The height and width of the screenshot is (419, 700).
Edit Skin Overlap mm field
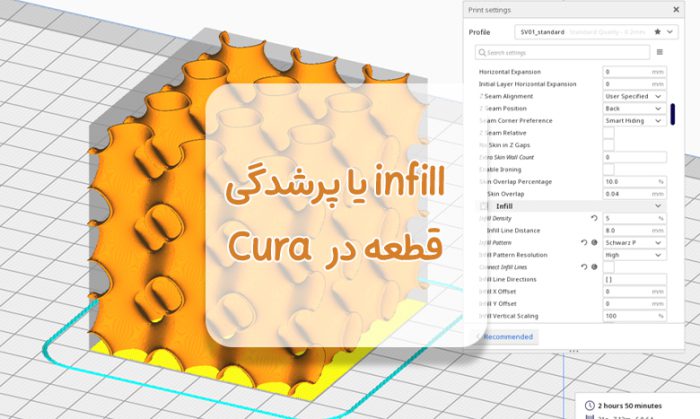[x=634, y=194]
